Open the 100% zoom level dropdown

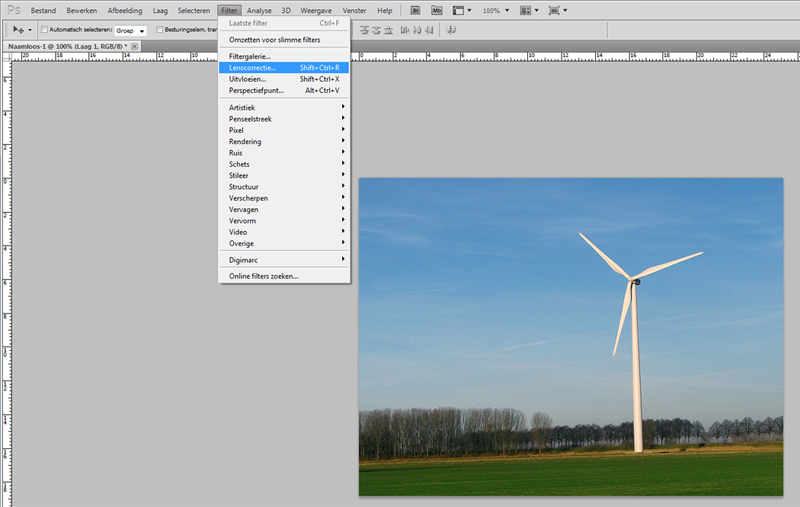(497, 10)
